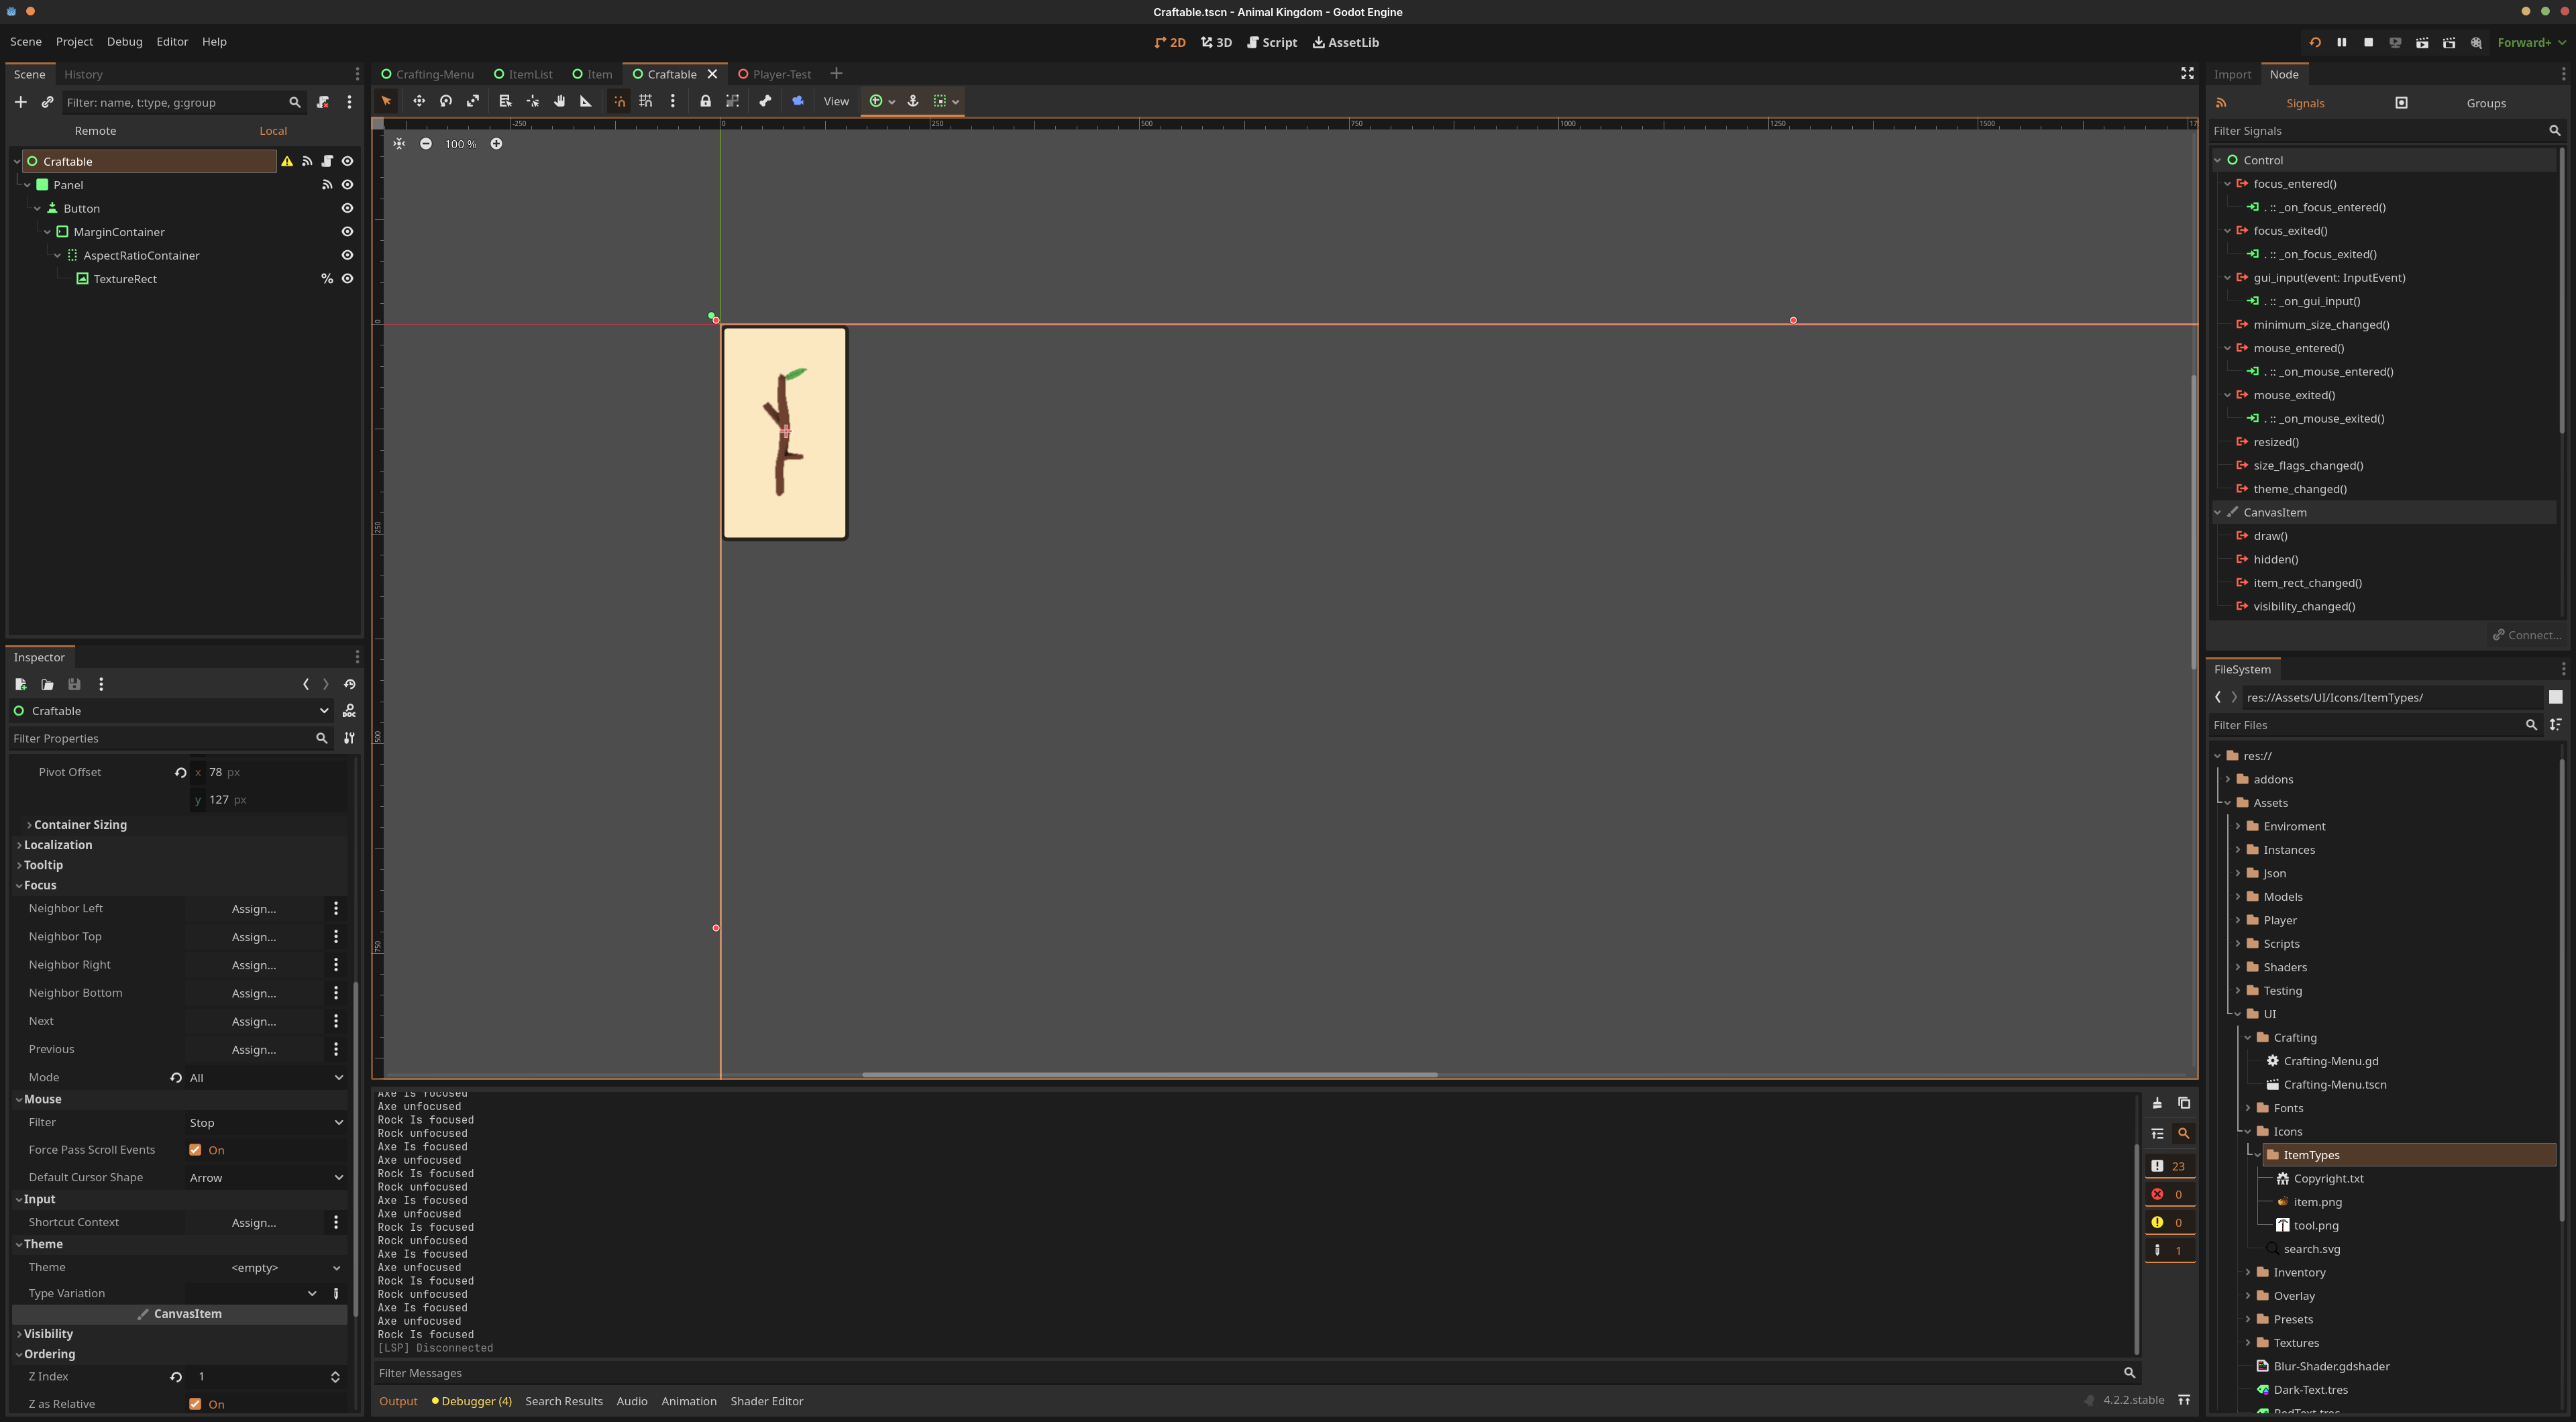Open the skeleton bone options icon

click(765, 101)
